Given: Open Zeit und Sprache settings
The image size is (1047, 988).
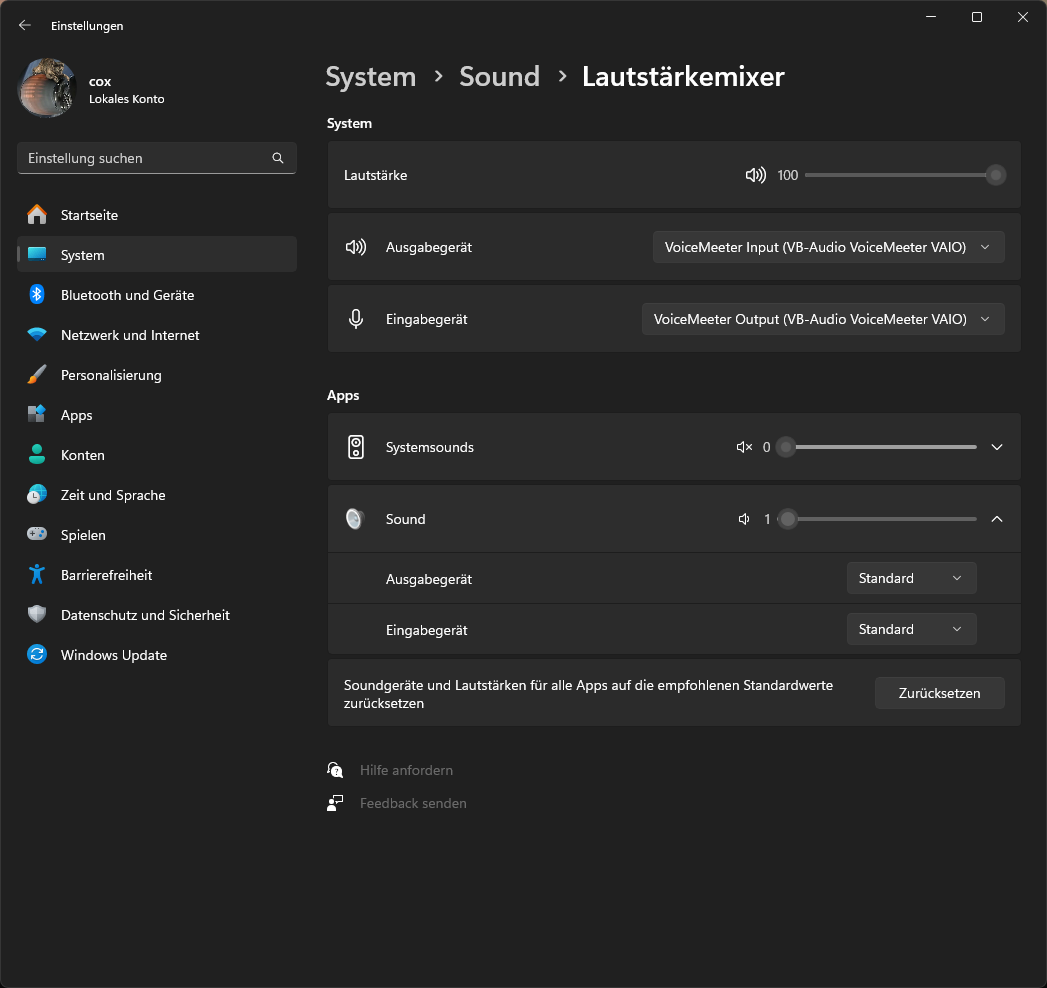Looking at the screenshot, I should pyautogui.click(x=157, y=495).
